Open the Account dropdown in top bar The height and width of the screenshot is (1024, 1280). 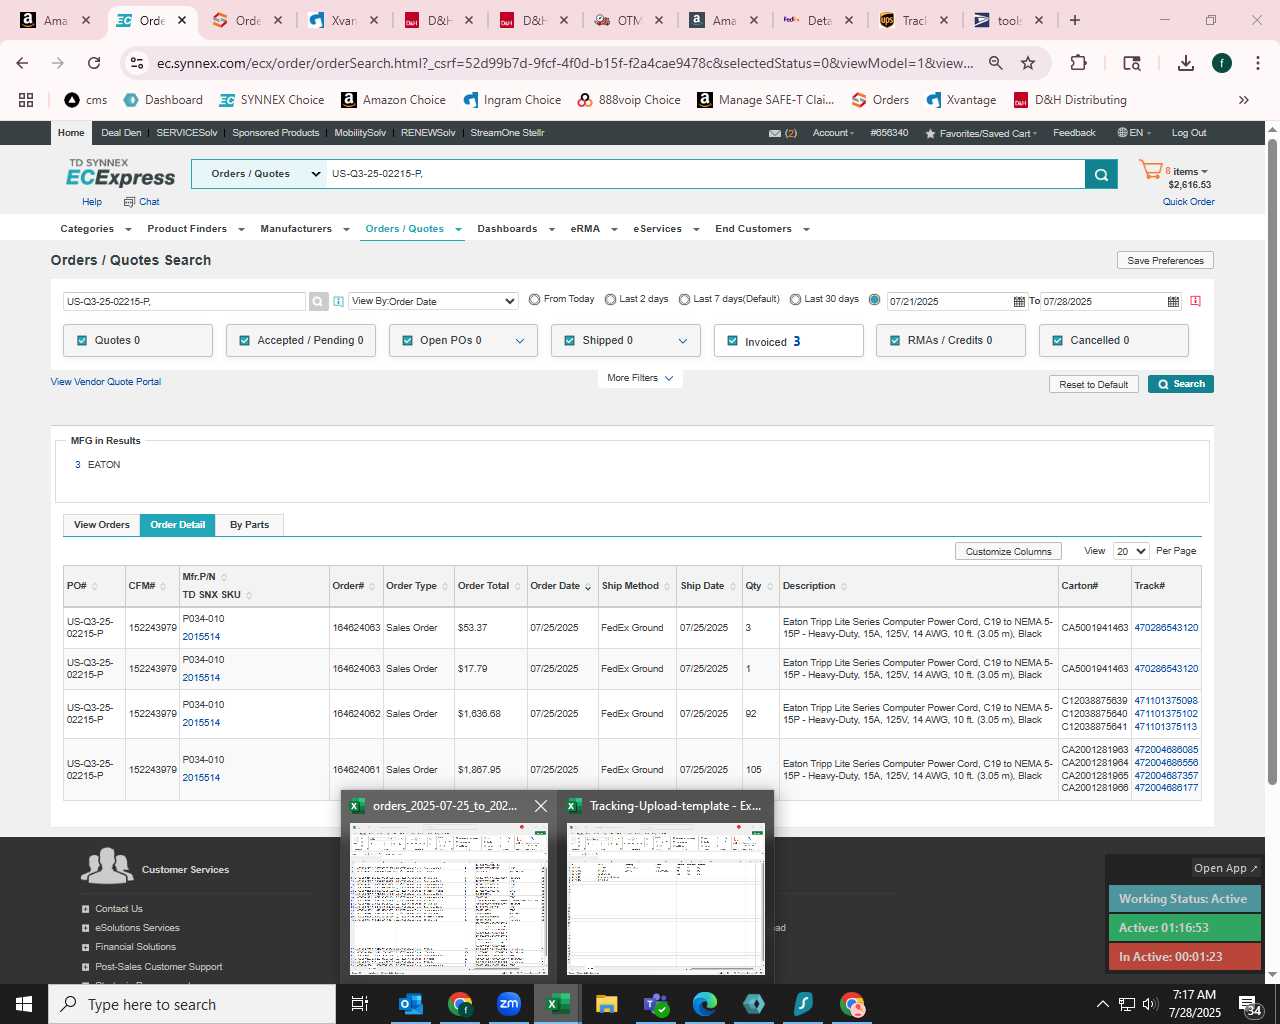[x=833, y=133]
